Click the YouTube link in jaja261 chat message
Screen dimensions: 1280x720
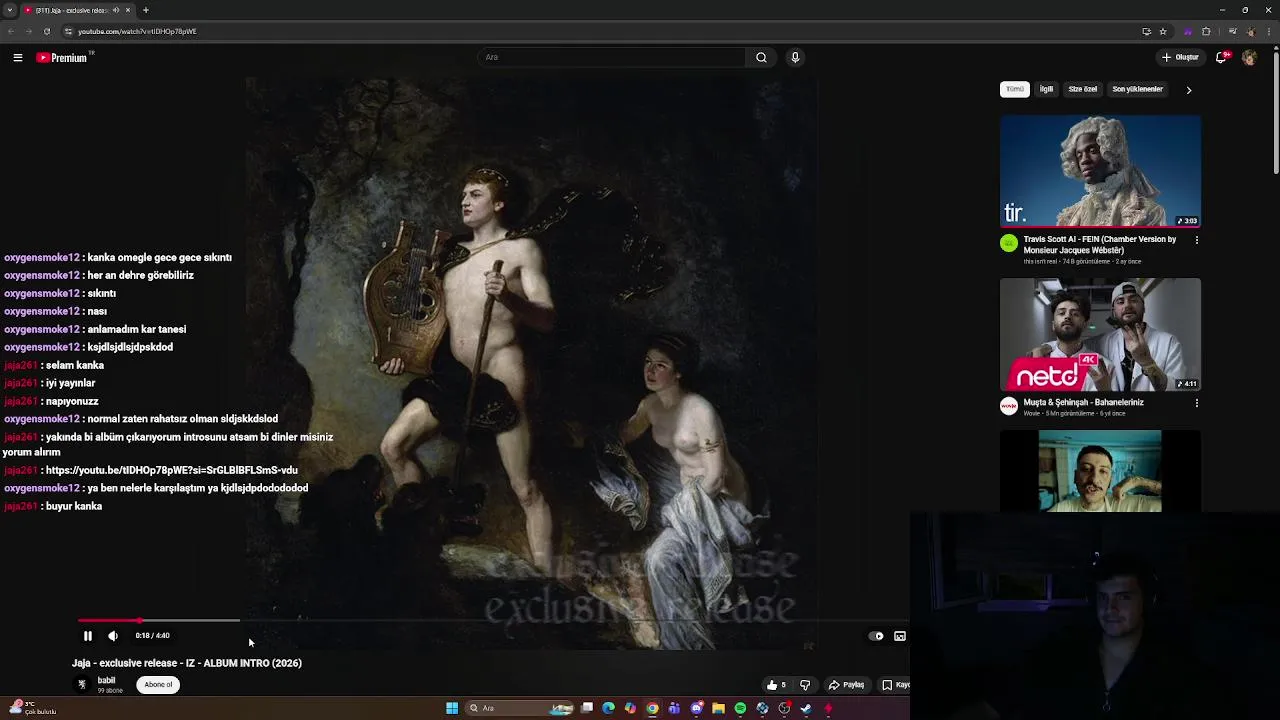(171, 470)
